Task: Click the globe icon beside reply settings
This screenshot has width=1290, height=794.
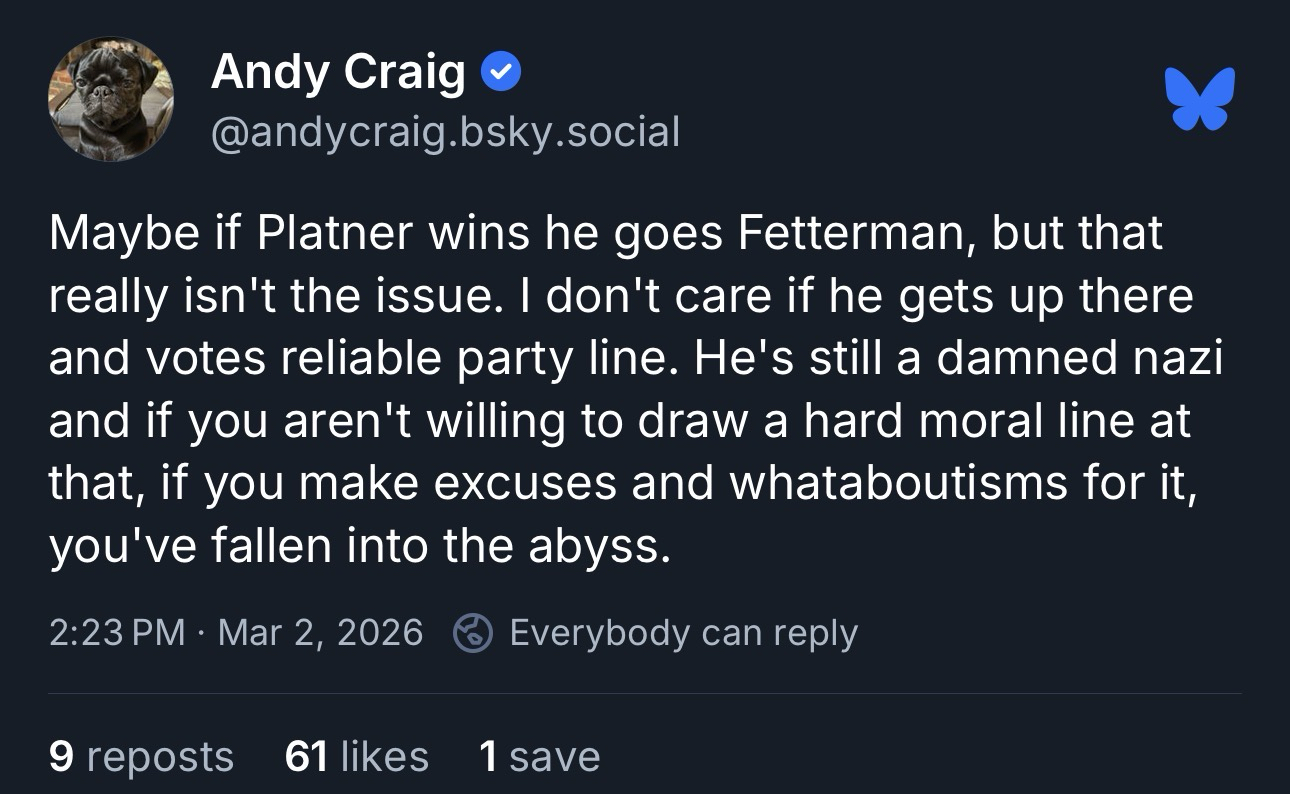Action: pyautogui.click(x=471, y=633)
